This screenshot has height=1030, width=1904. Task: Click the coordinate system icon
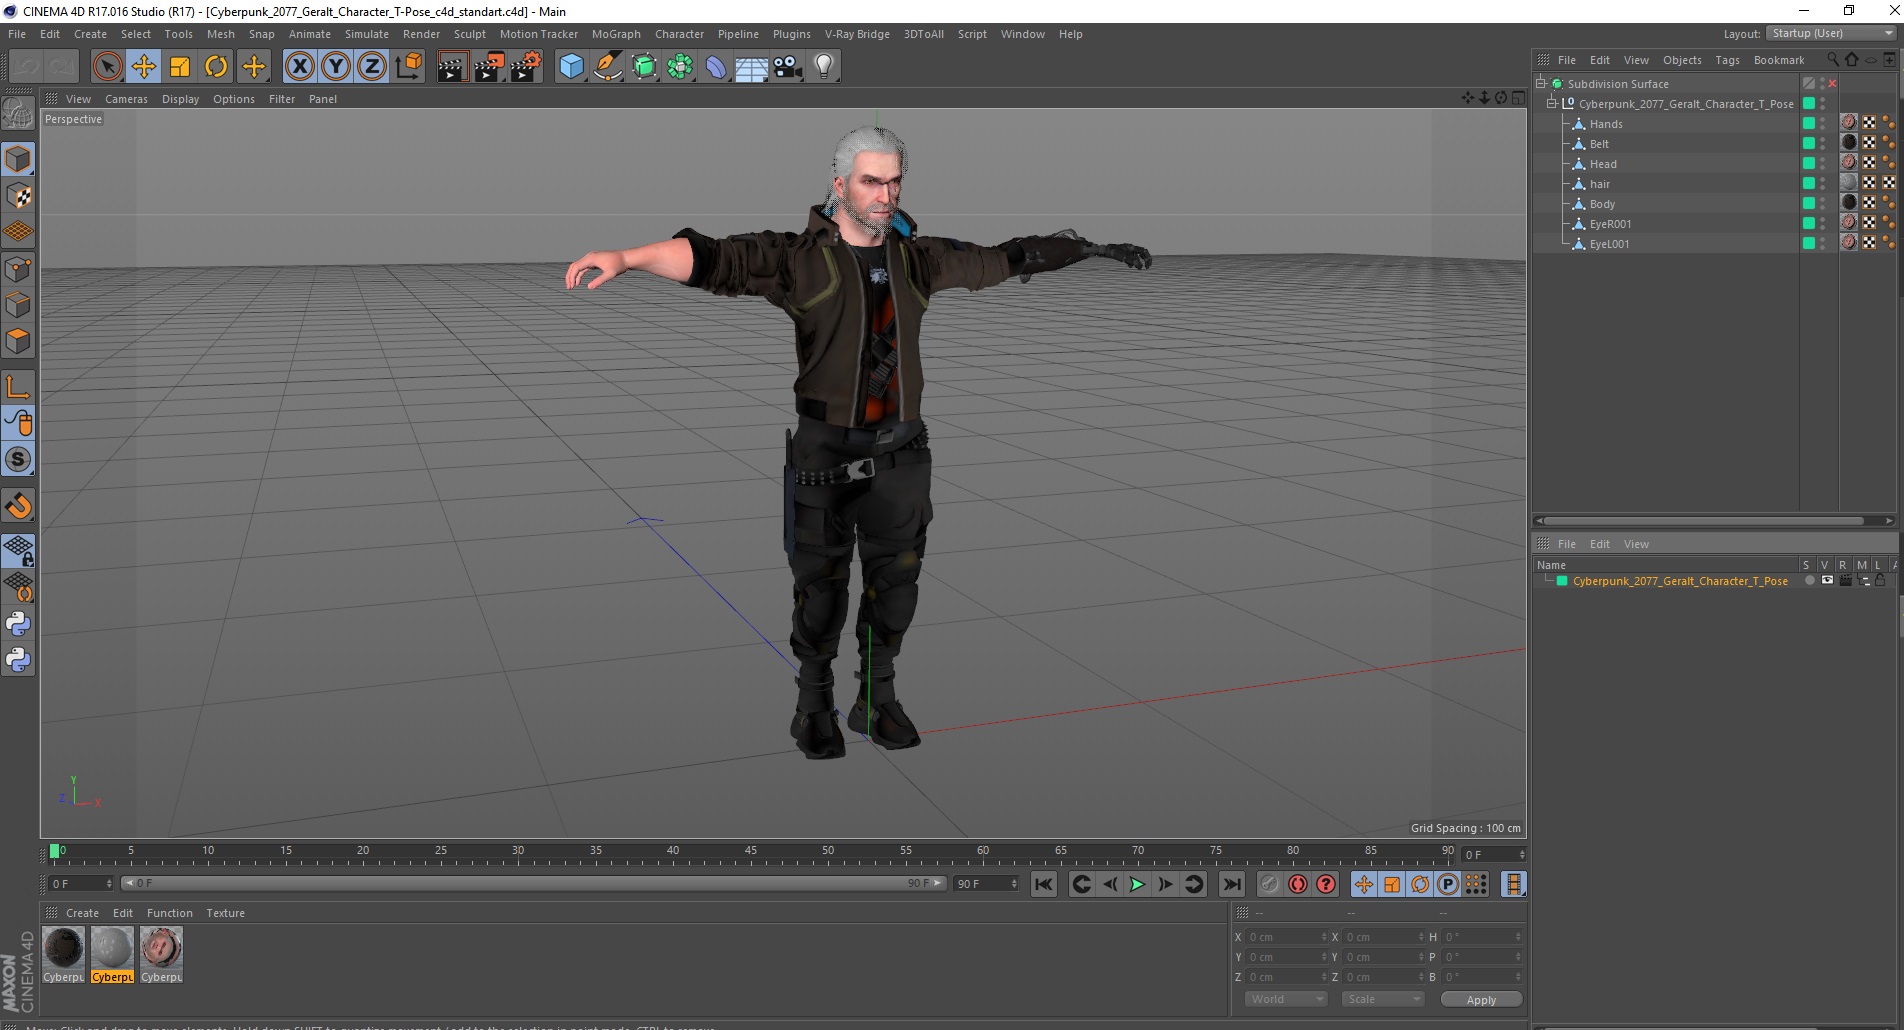[408, 67]
